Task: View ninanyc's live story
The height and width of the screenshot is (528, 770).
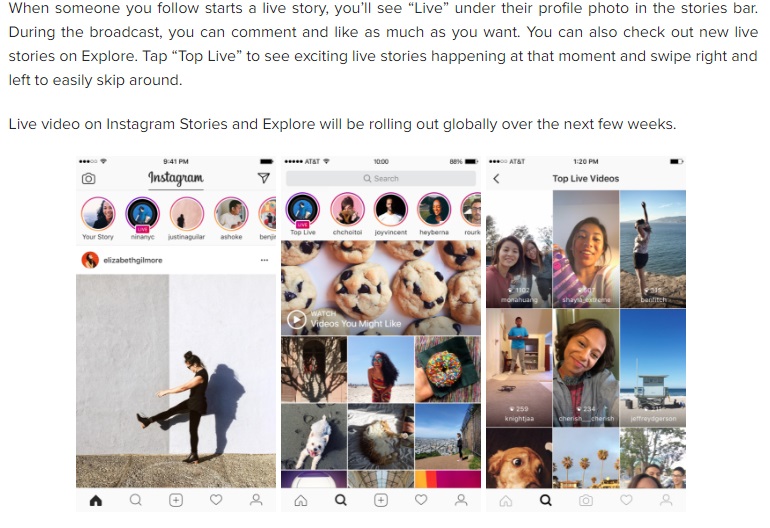Action: [x=142, y=214]
